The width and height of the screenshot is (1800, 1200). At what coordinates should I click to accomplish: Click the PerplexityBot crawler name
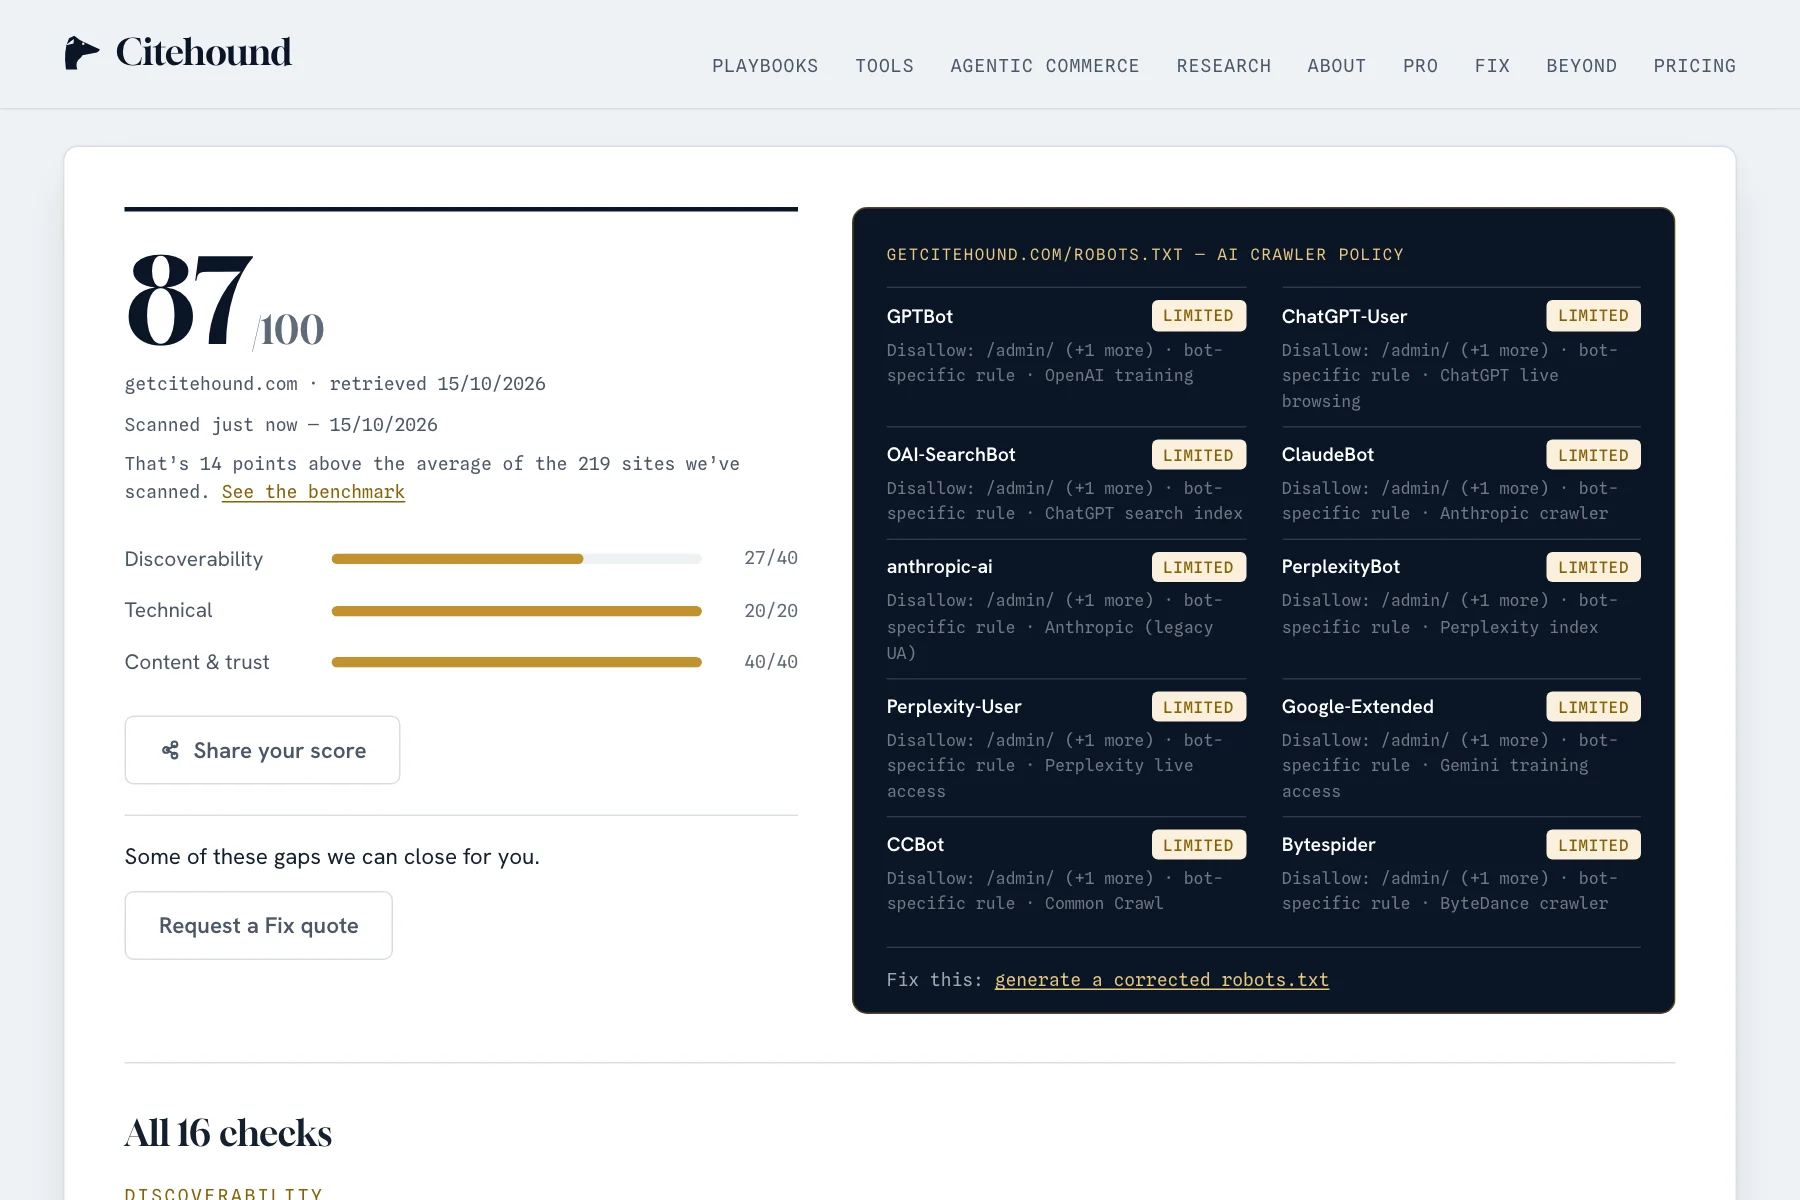(x=1341, y=567)
